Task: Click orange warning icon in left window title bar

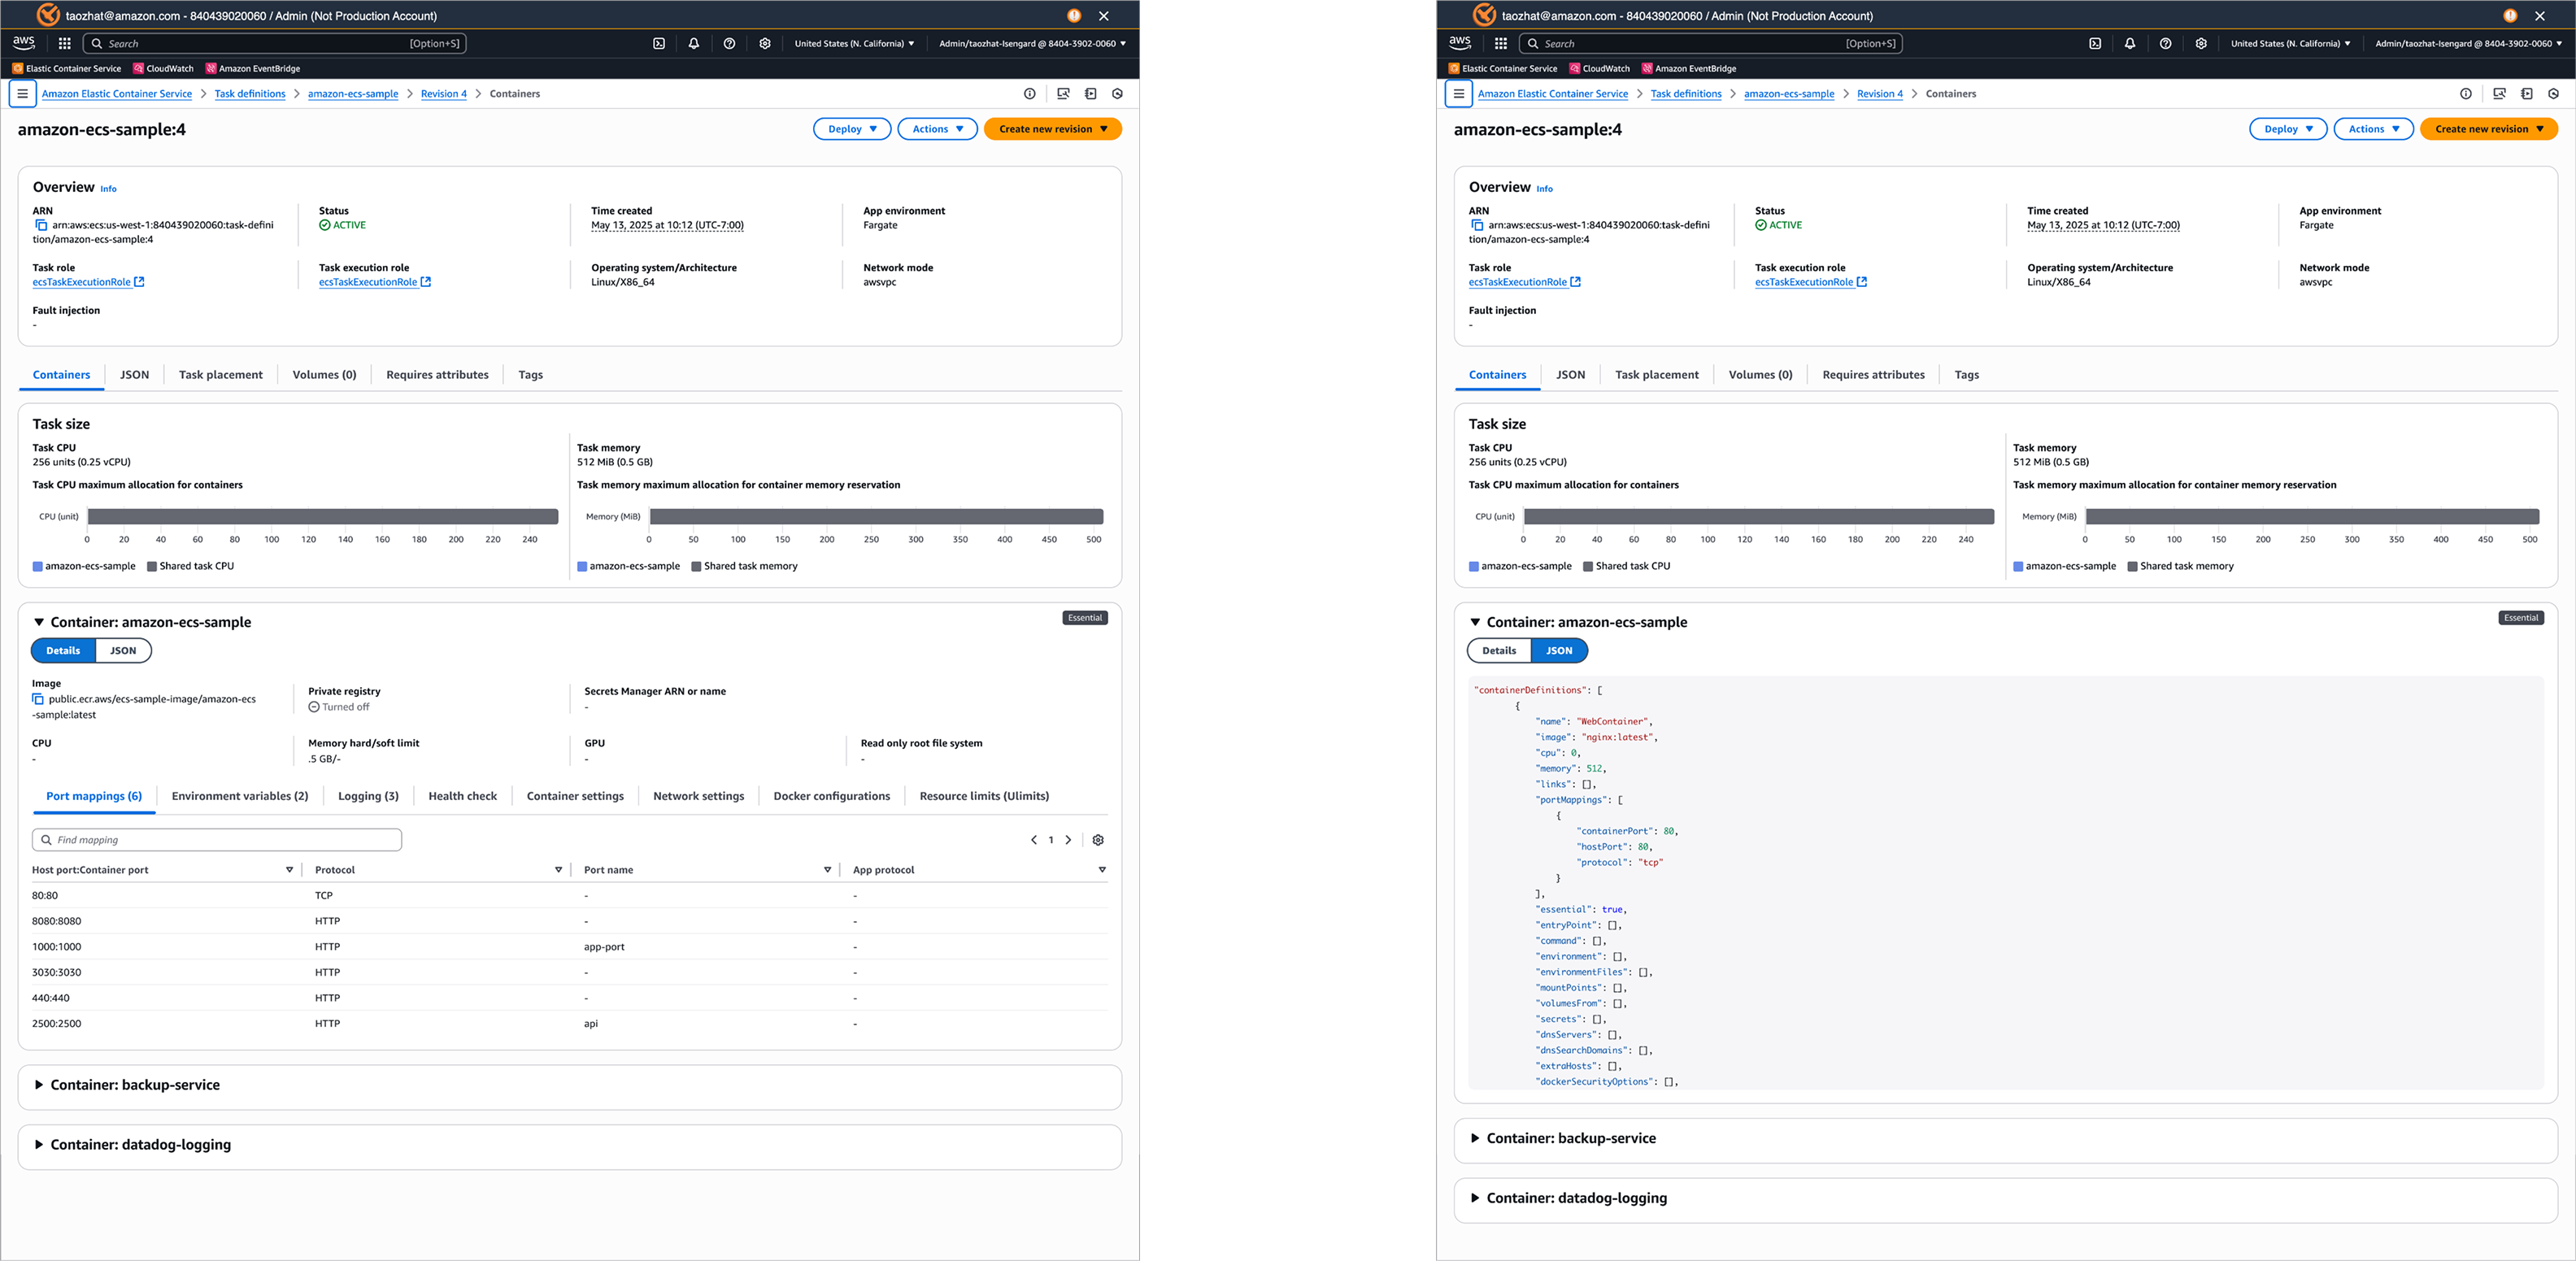Action: pos(1074,16)
